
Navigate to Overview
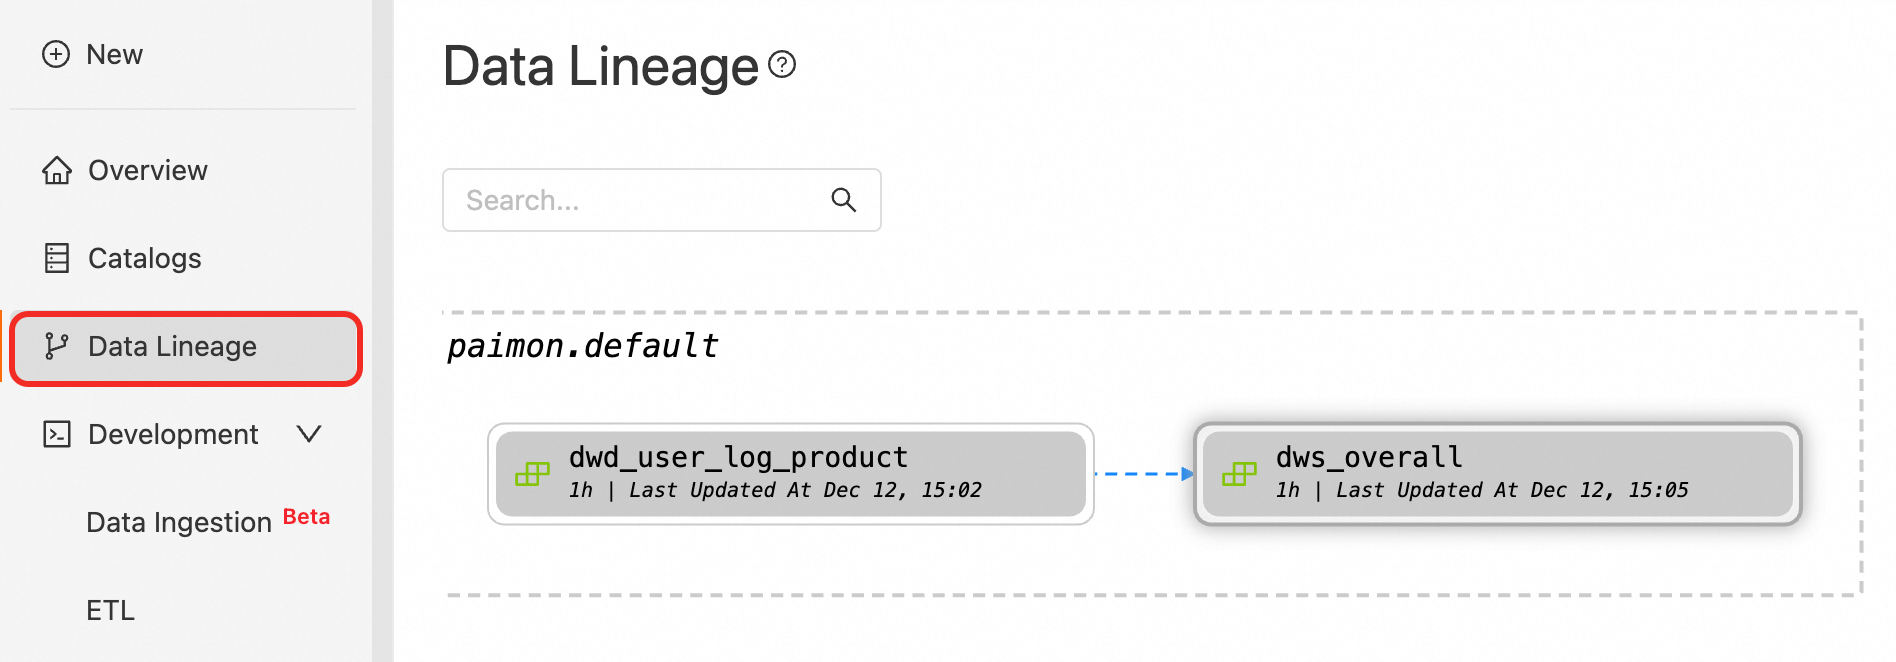click(148, 170)
